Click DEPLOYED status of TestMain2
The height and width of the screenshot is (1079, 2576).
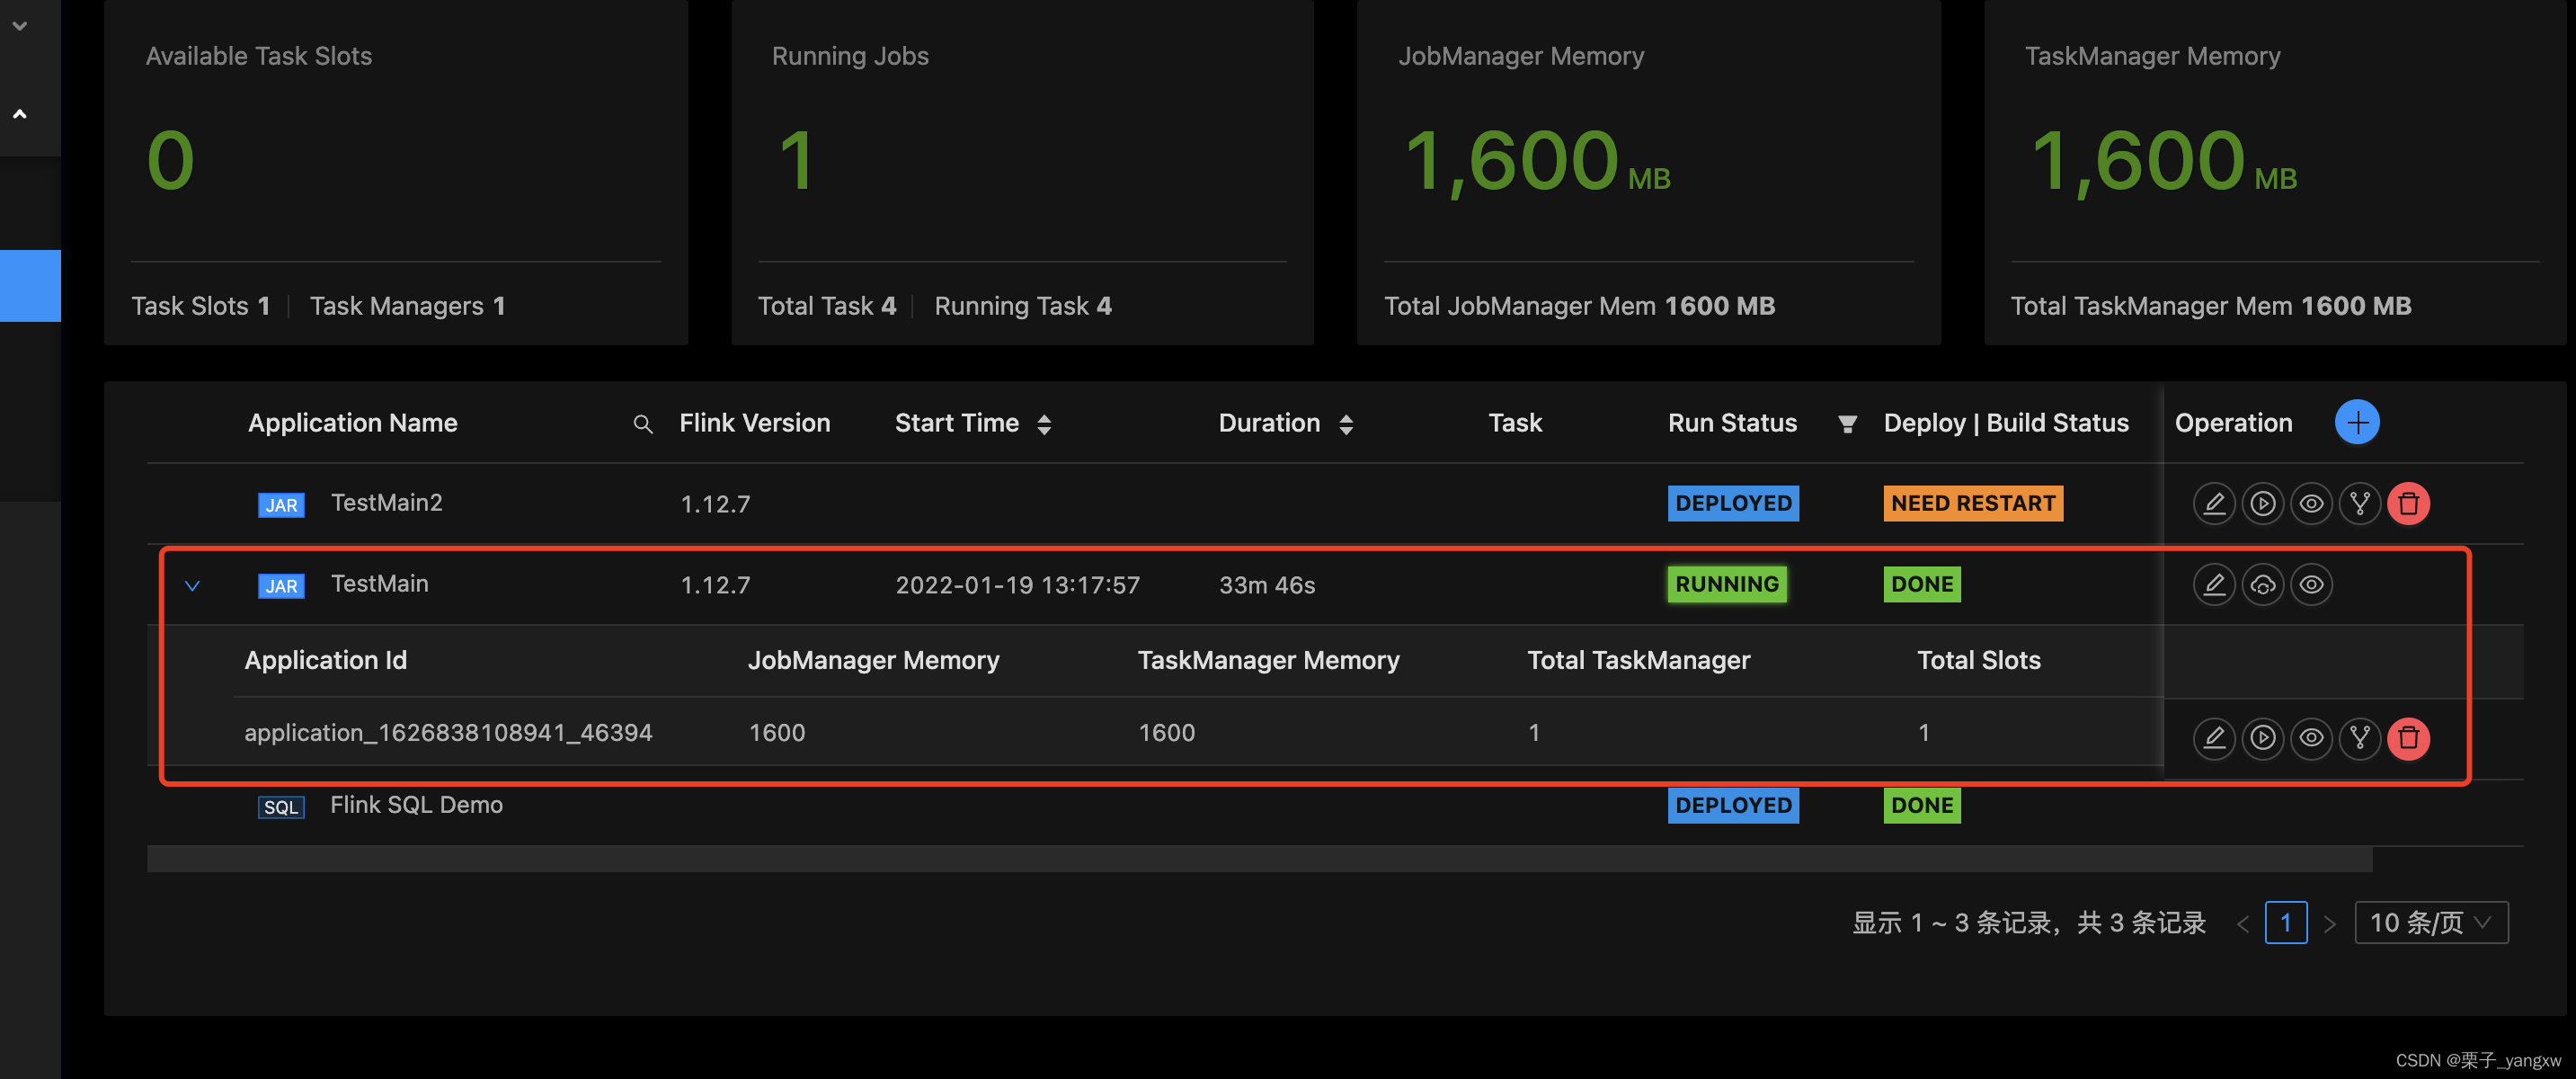1732,503
